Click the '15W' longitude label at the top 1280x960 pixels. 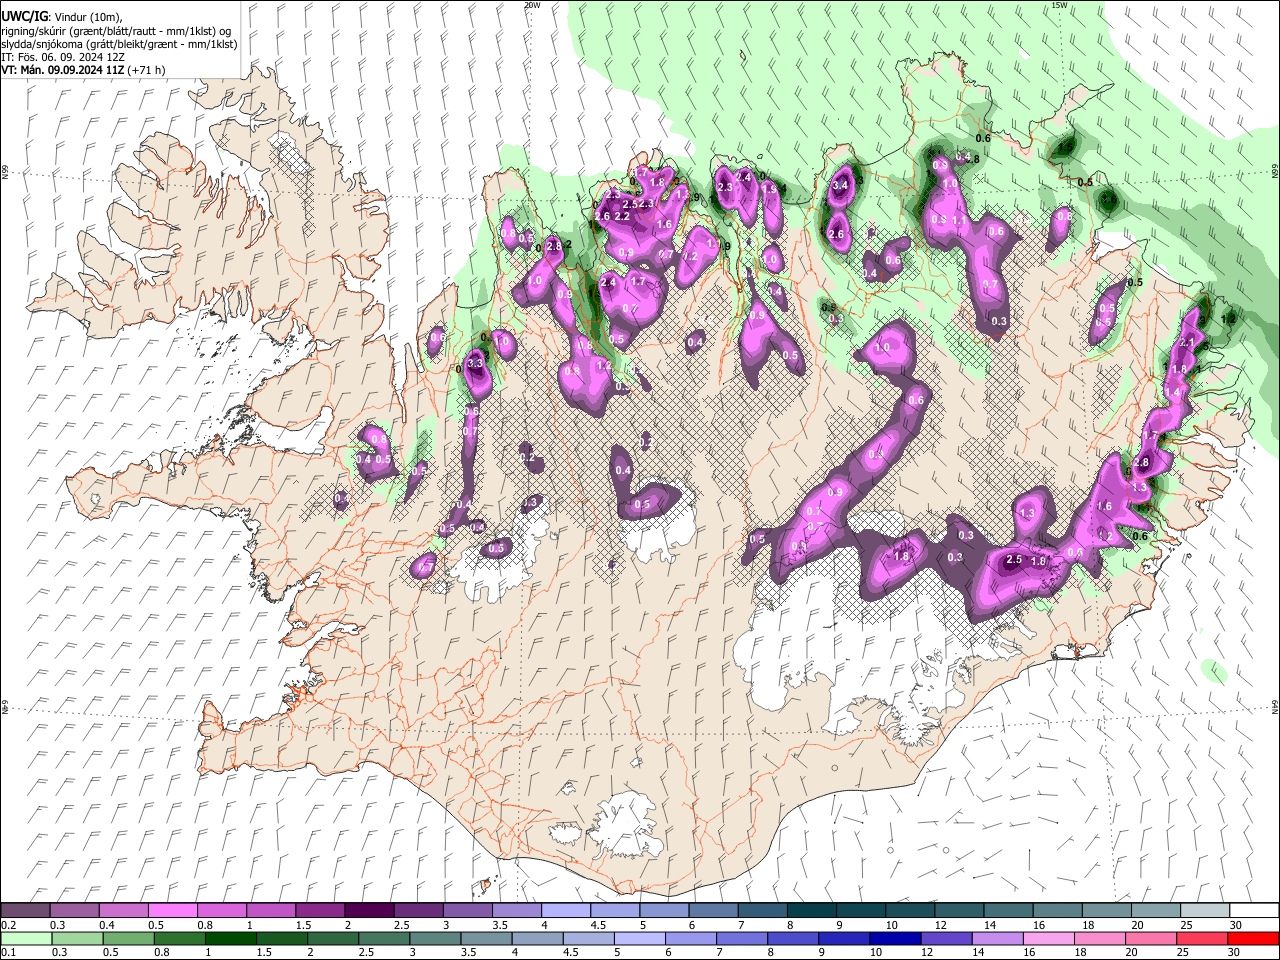click(1059, 5)
